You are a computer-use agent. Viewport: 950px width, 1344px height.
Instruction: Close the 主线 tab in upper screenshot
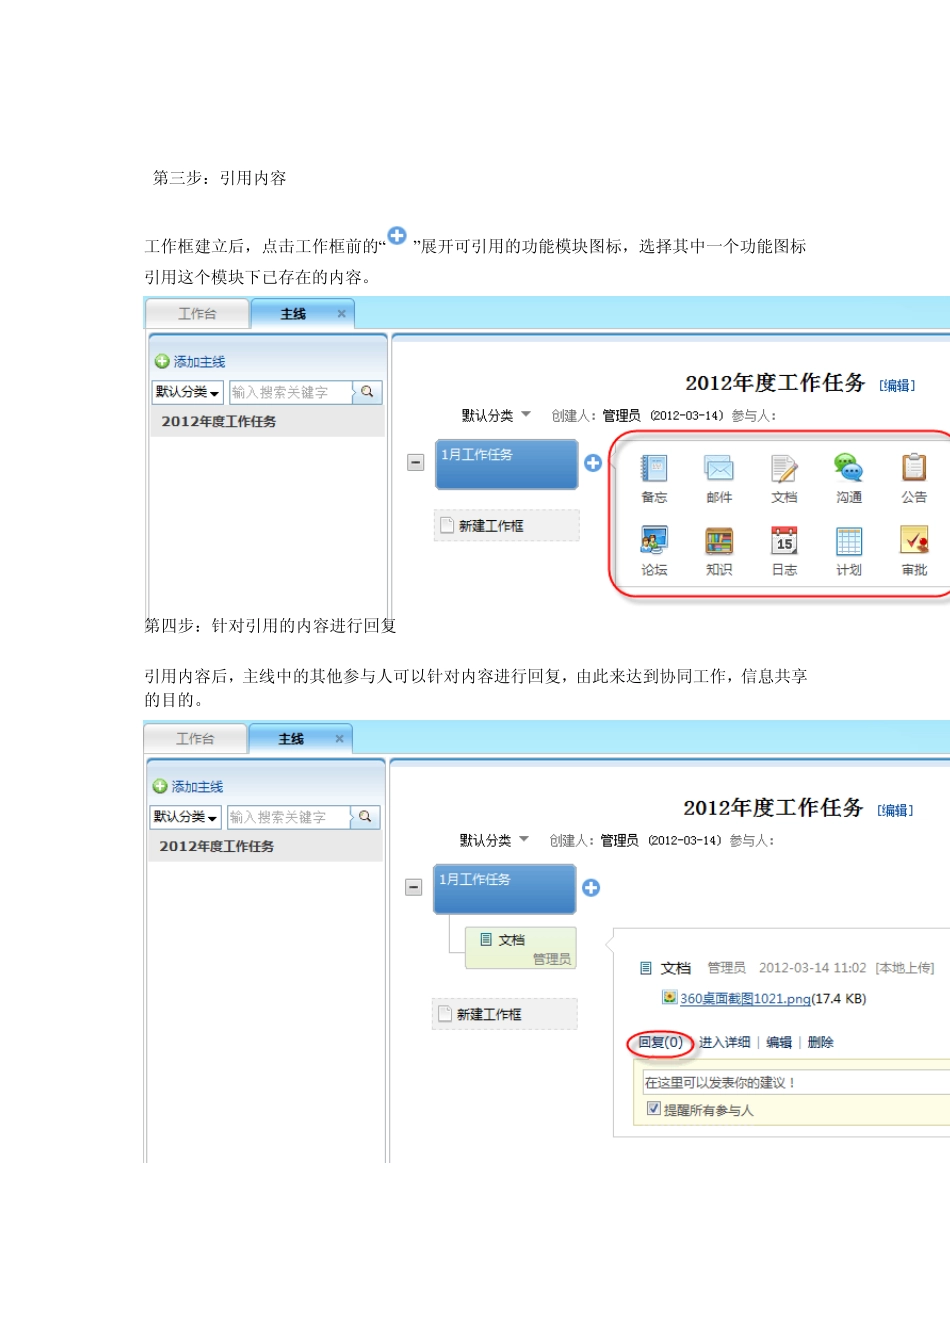click(342, 314)
